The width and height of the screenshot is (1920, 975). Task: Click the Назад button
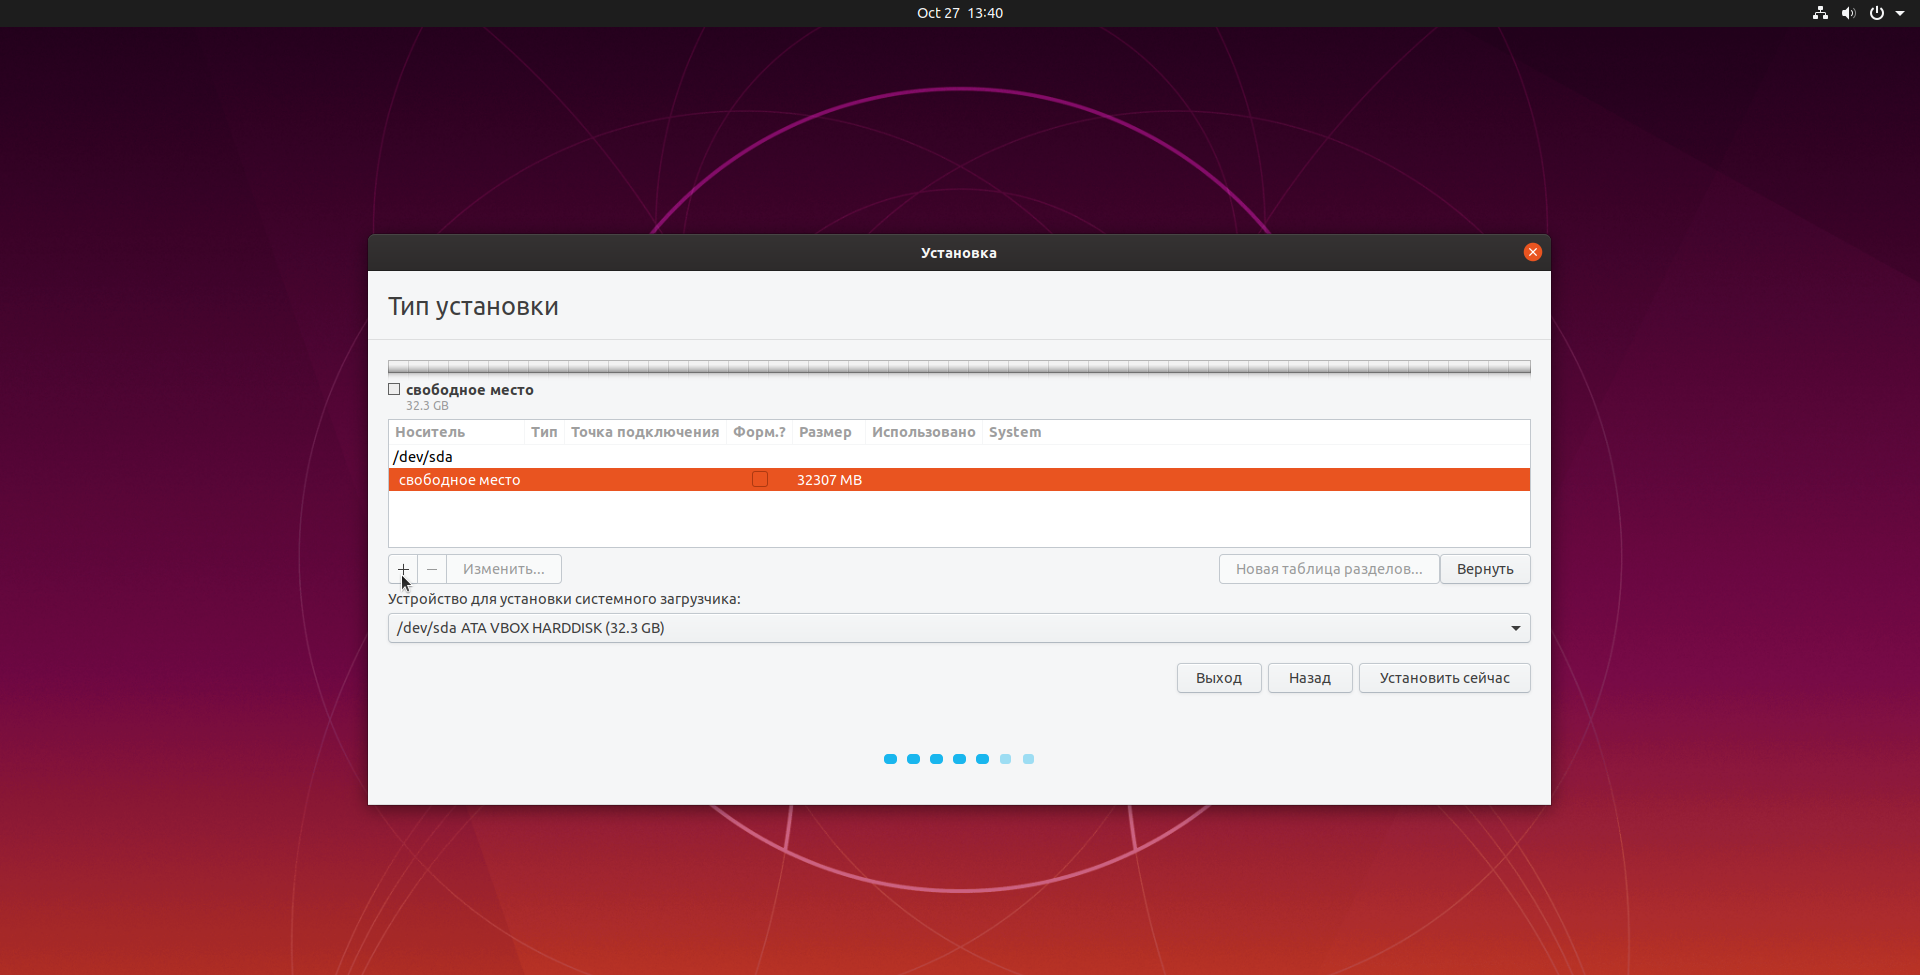pyautogui.click(x=1310, y=678)
